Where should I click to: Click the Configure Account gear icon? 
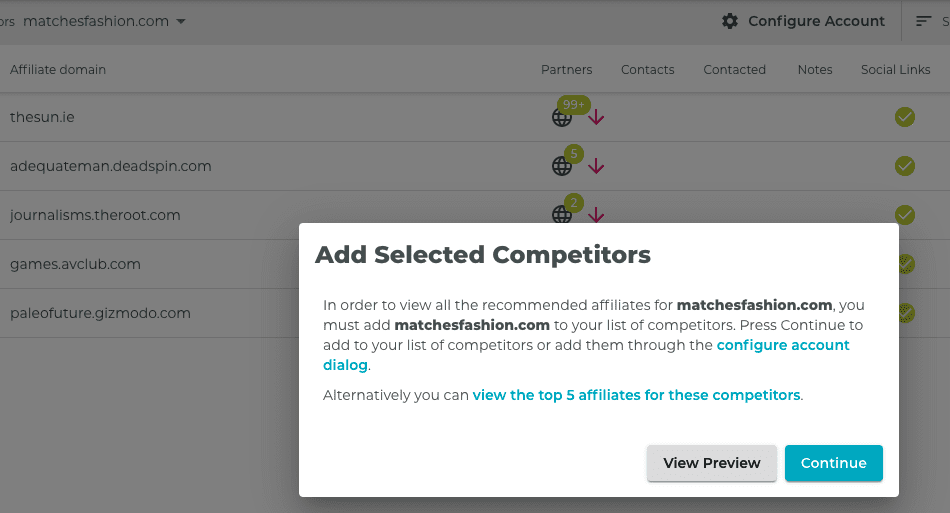coord(730,21)
